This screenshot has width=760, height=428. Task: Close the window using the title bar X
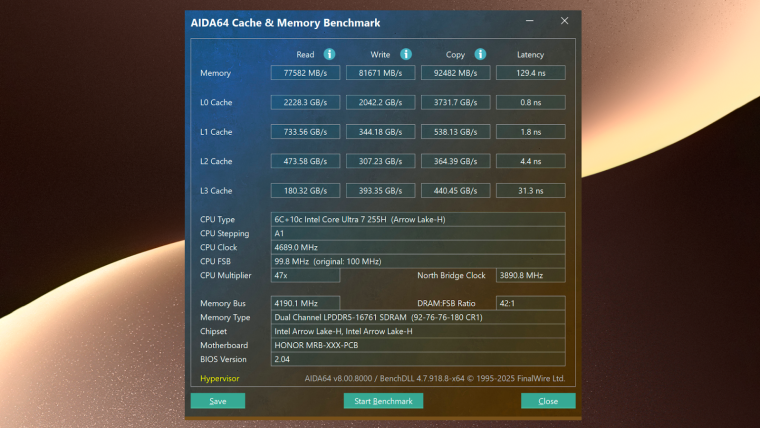565,21
